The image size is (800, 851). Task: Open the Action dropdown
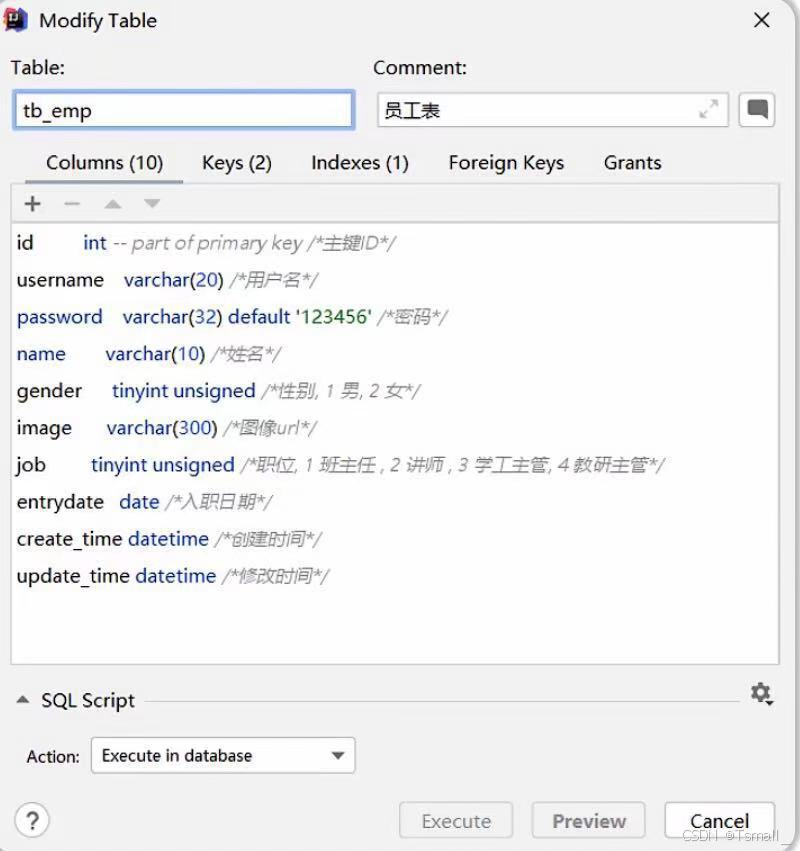coord(340,755)
